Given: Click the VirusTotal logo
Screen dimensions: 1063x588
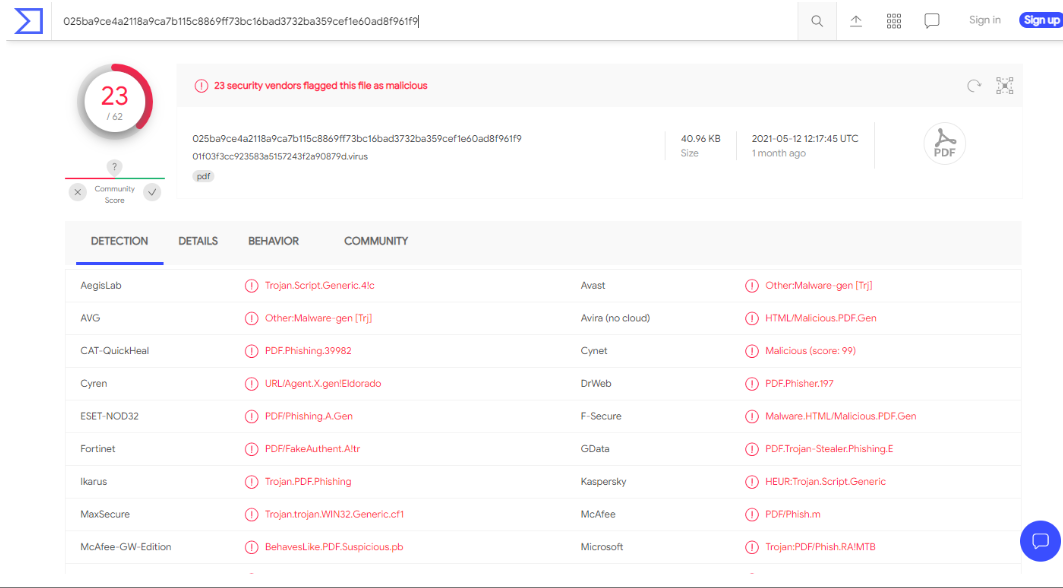Looking at the screenshot, I should (x=28, y=20).
